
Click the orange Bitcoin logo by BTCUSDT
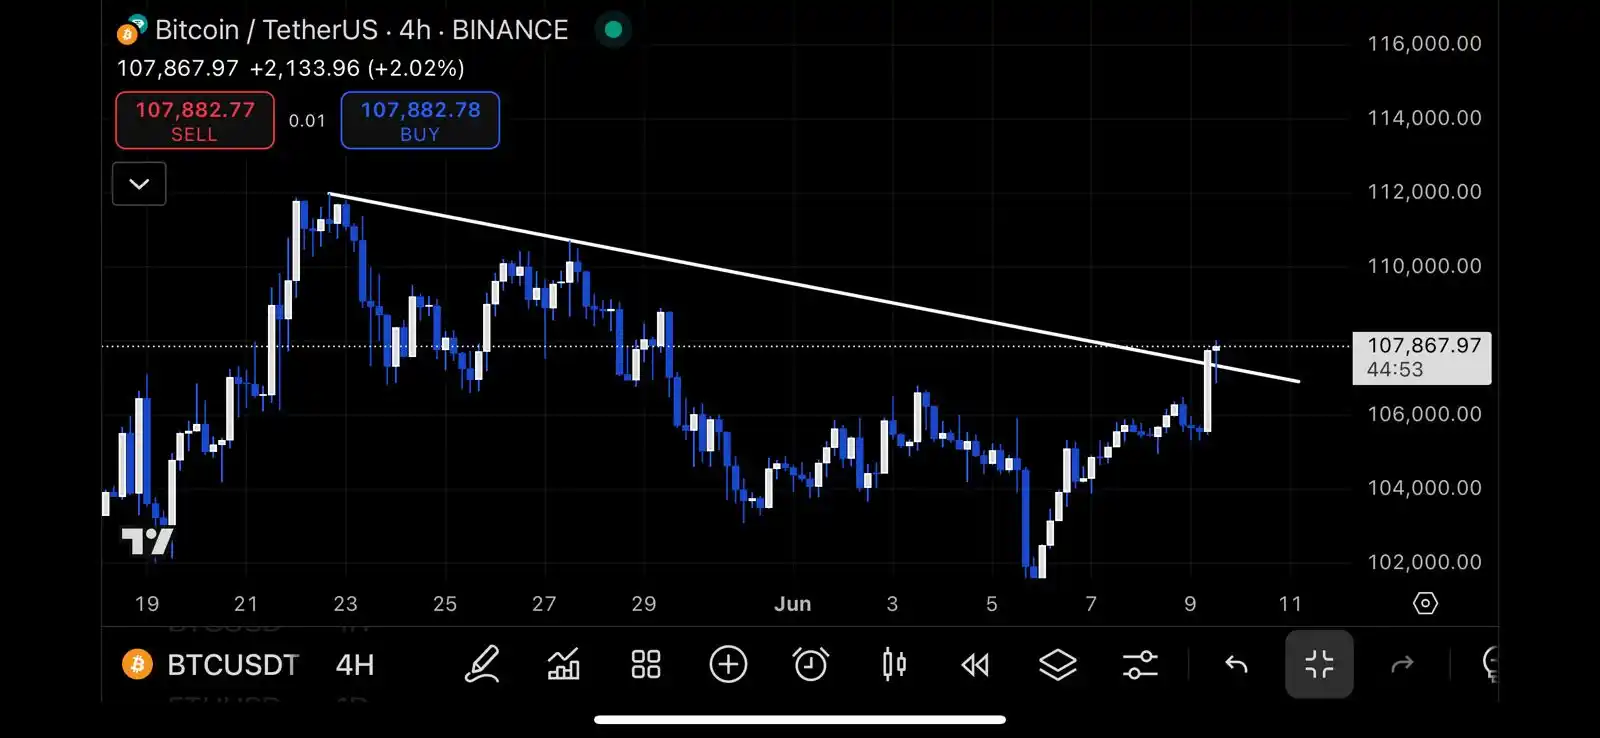[x=137, y=665]
